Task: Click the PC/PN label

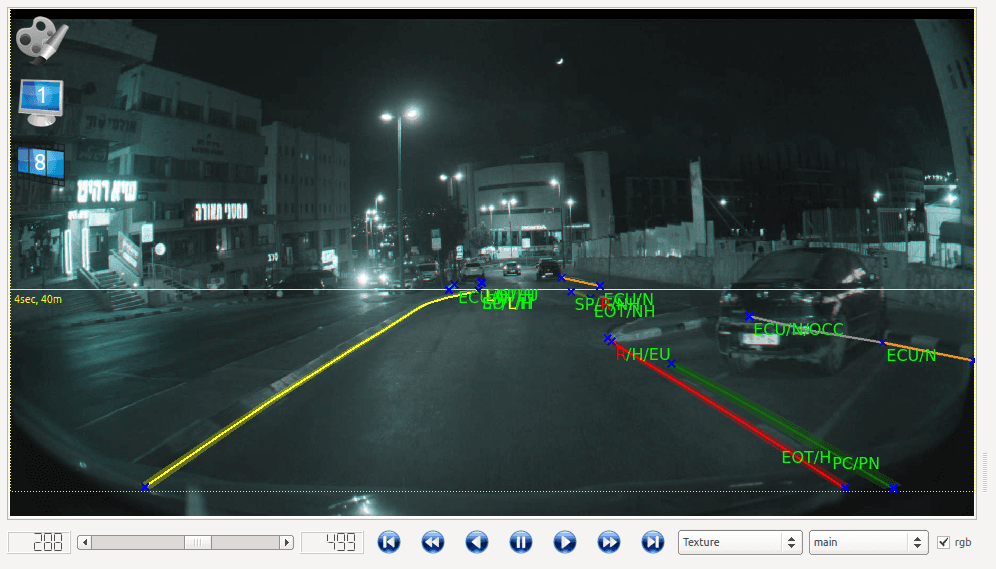Action: point(856,463)
